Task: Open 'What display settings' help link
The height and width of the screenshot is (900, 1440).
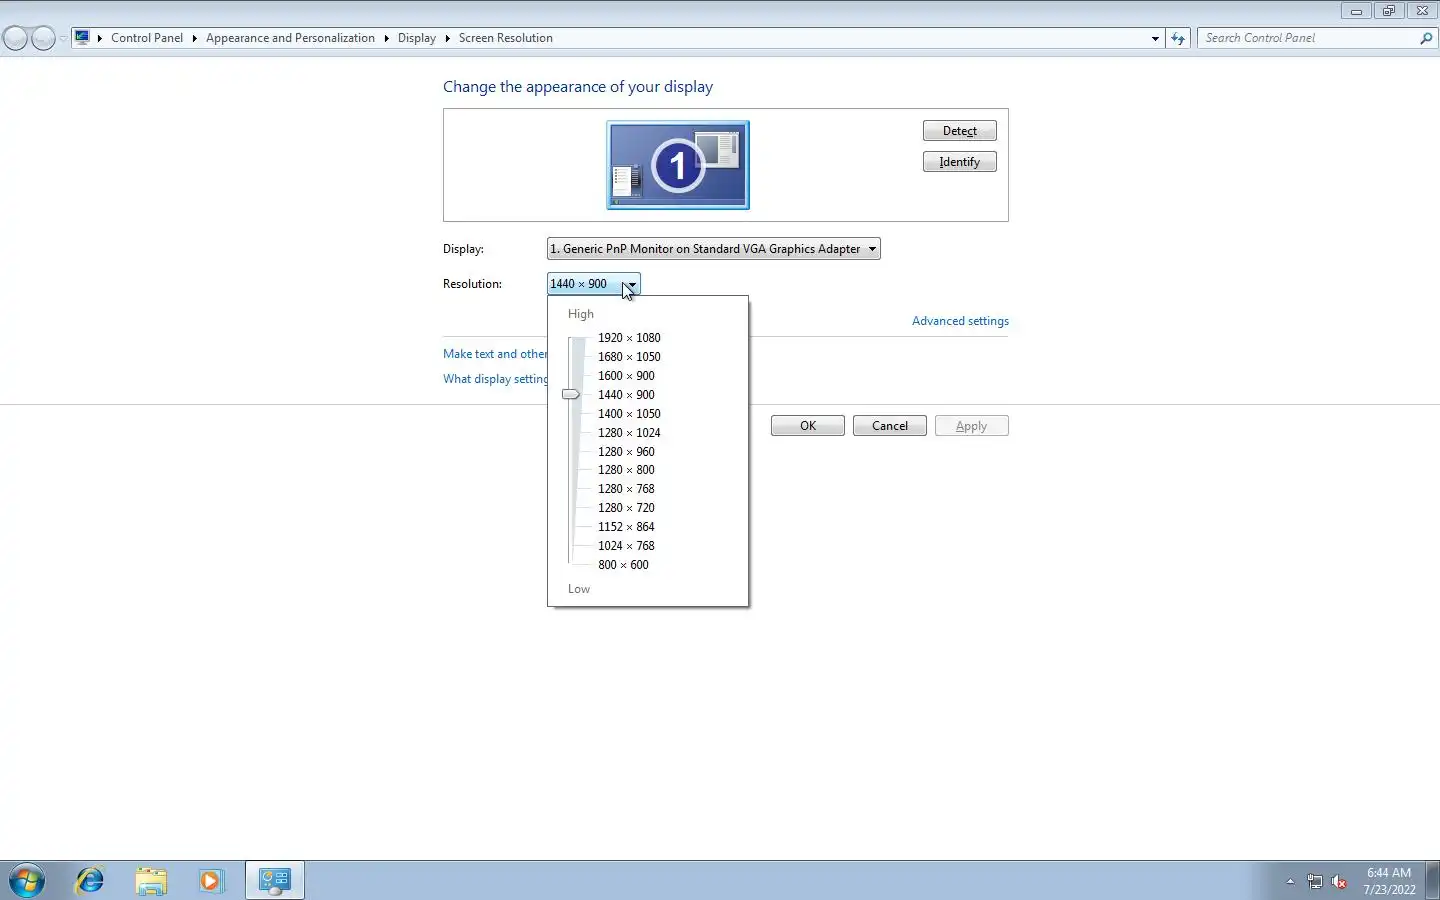Action: pos(495,379)
